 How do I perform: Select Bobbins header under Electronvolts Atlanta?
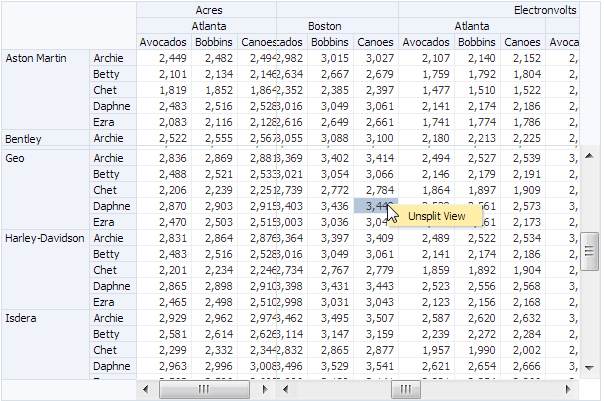coord(477,42)
